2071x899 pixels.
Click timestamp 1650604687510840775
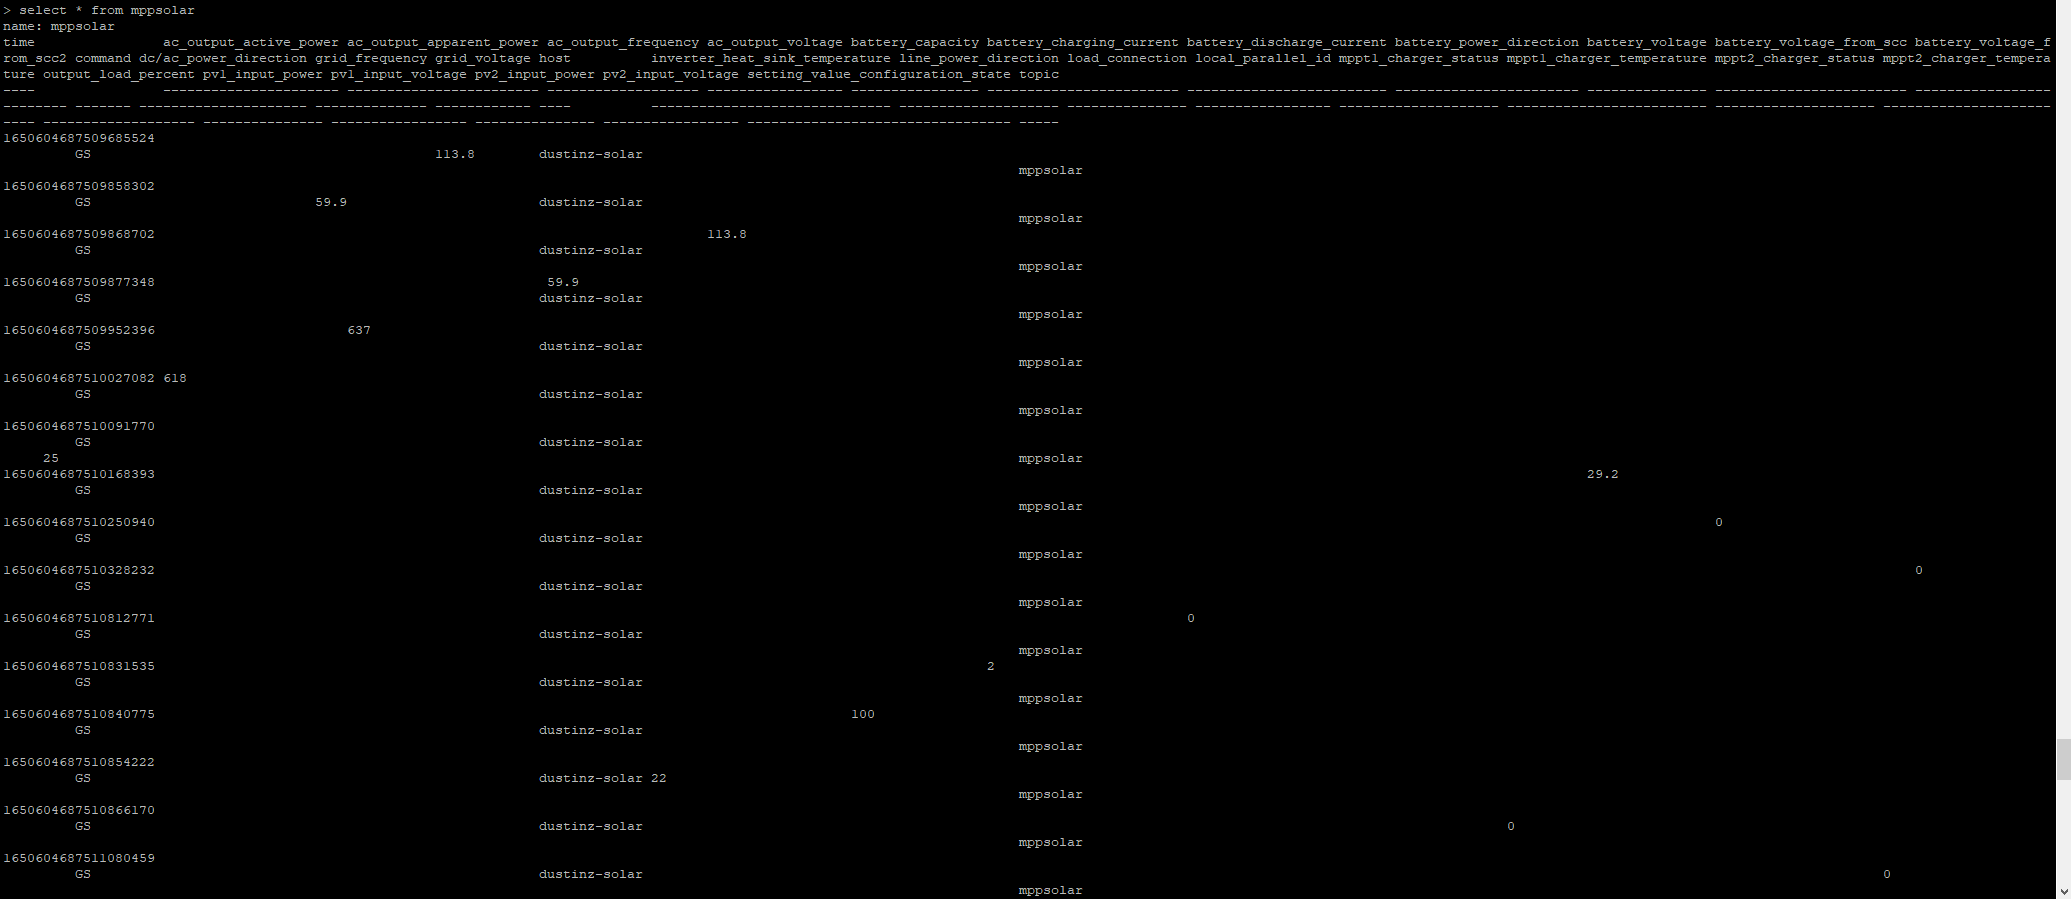[79, 714]
